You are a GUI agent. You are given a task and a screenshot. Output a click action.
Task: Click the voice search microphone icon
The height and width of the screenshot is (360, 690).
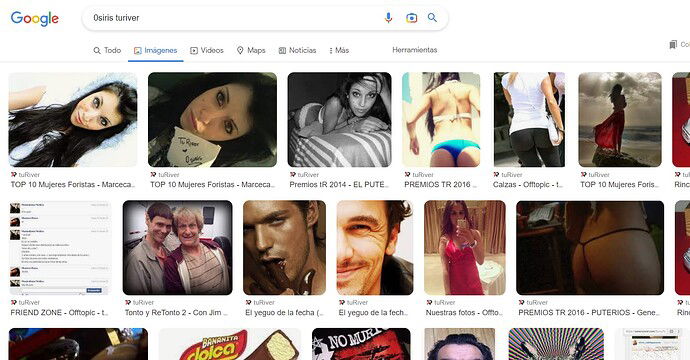click(x=388, y=18)
